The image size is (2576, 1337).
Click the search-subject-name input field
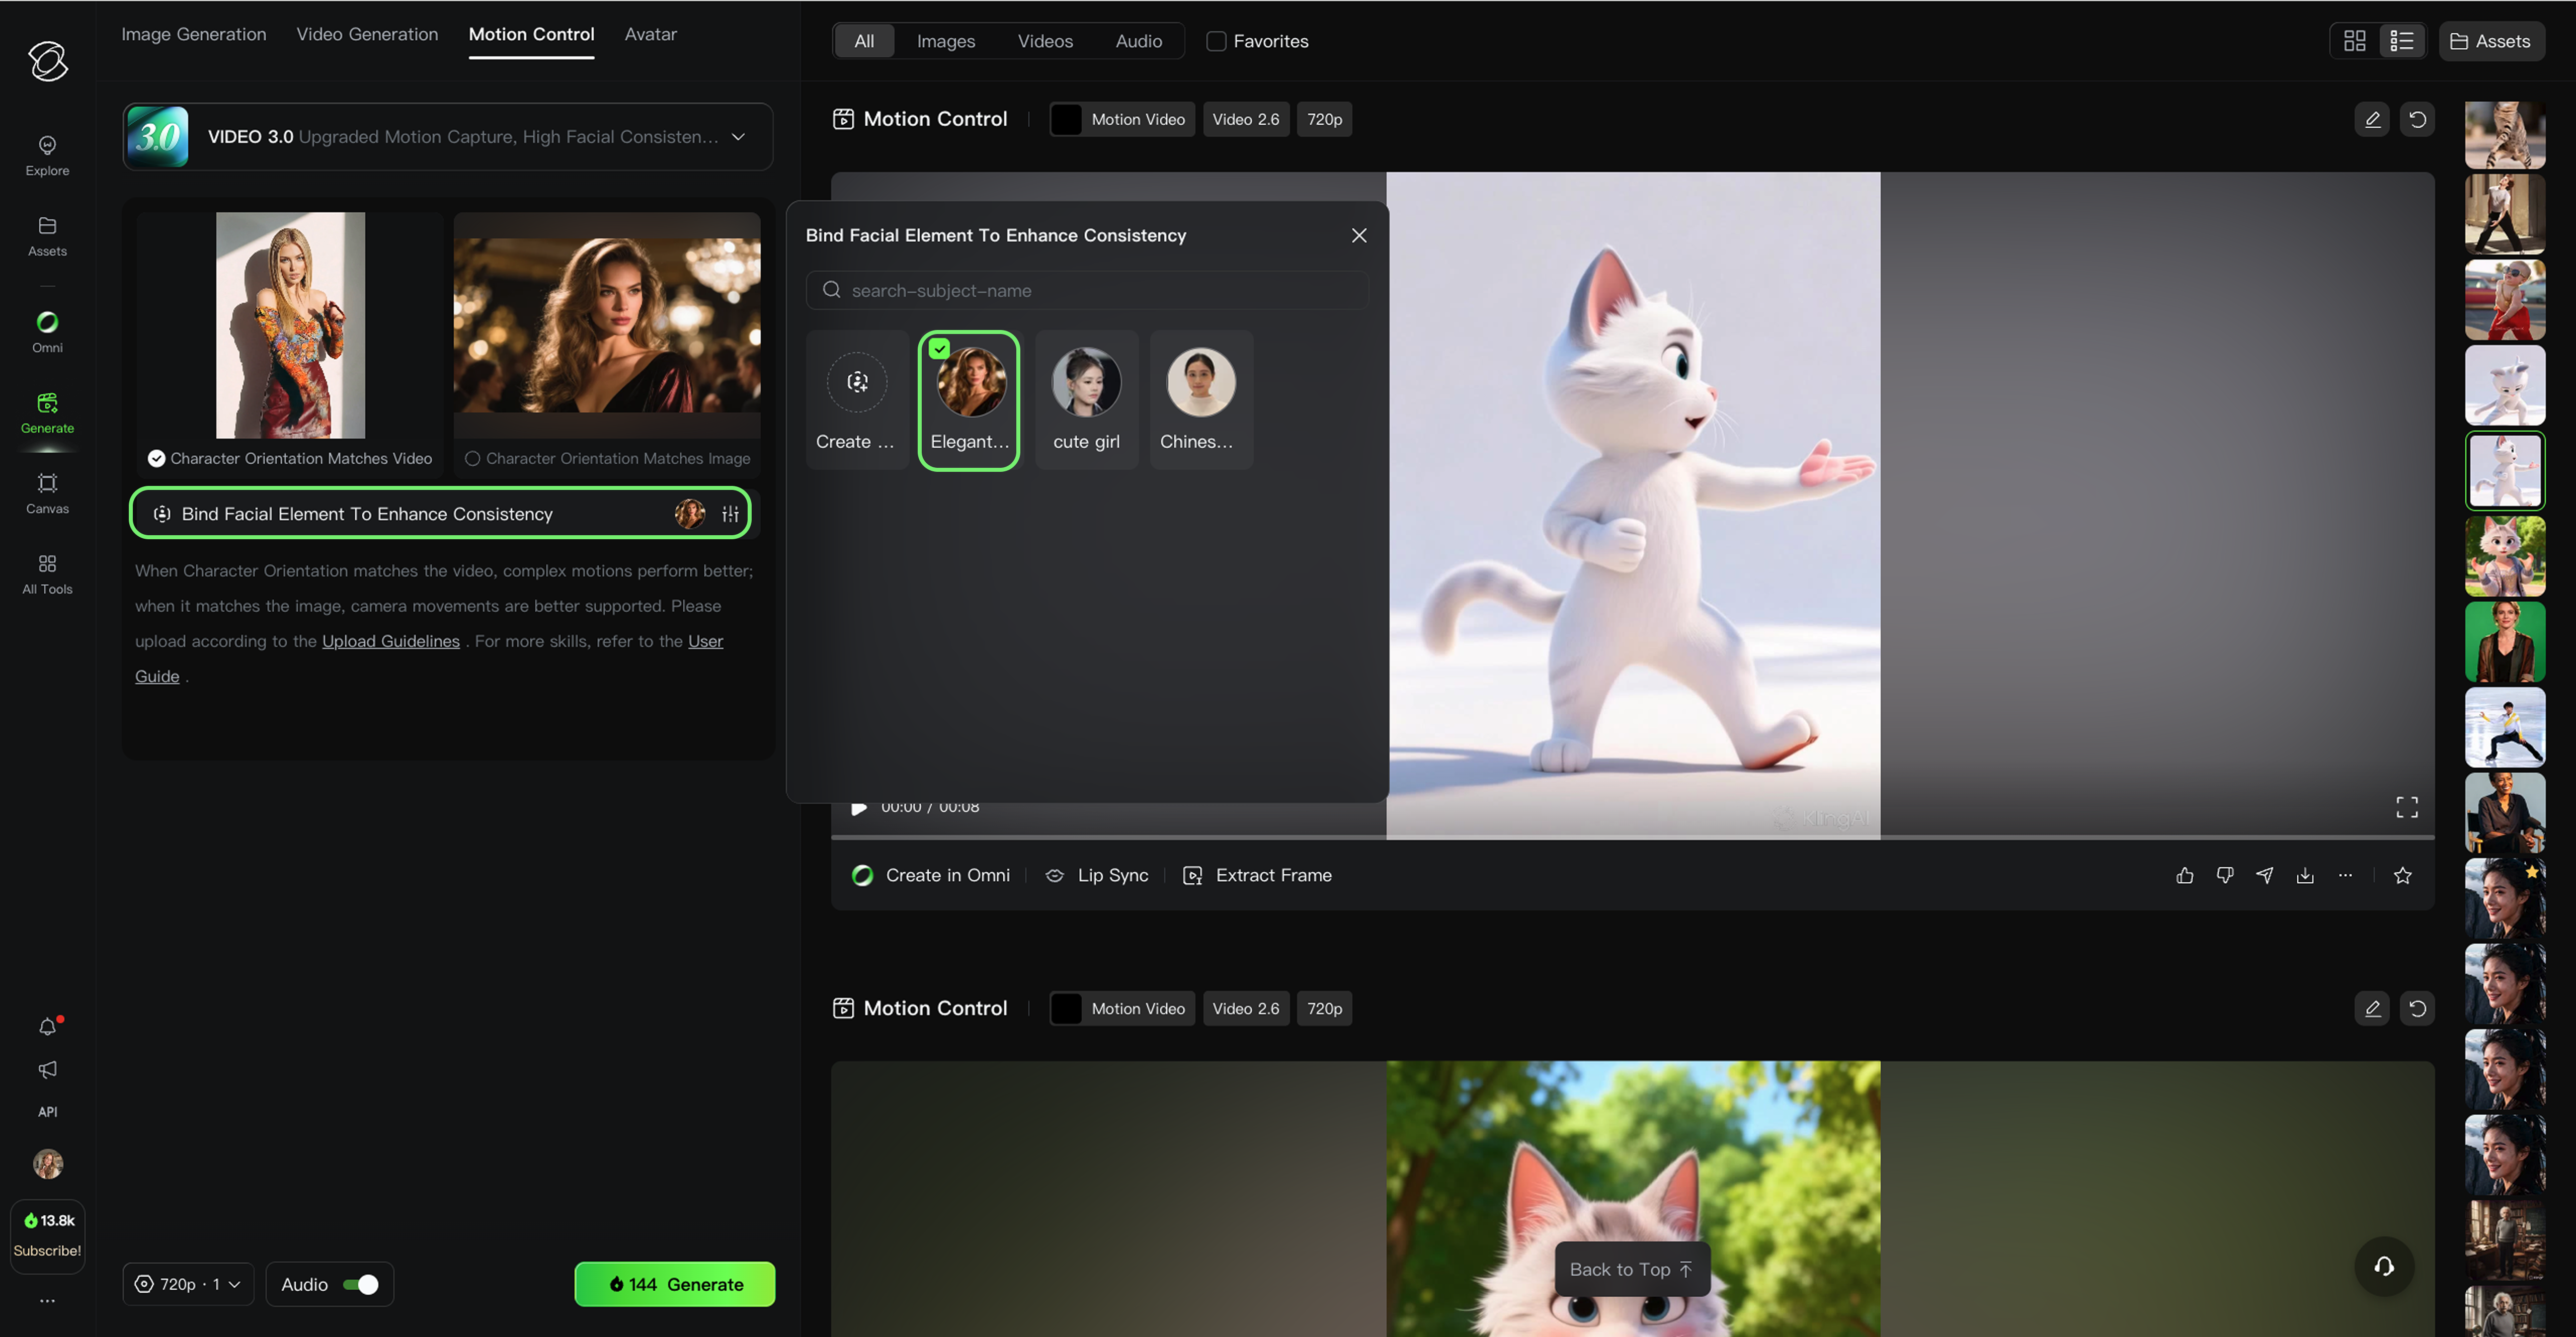(x=1086, y=290)
